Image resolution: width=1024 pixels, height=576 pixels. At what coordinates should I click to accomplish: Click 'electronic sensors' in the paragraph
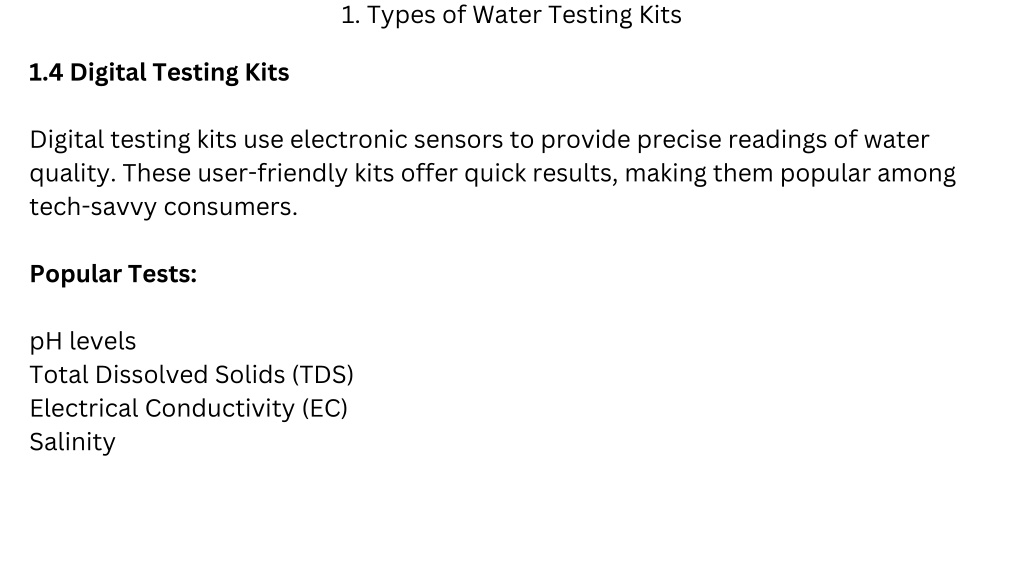396,140
